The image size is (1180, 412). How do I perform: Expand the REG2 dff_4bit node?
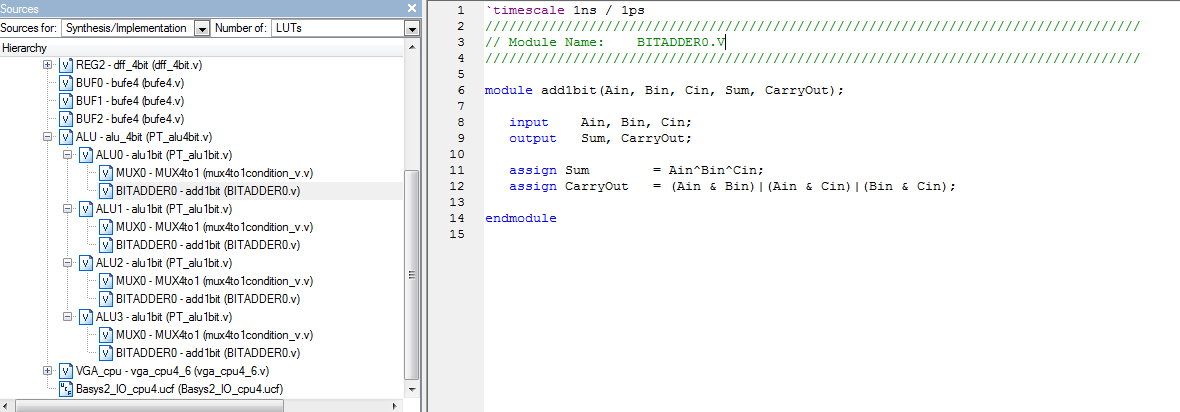(48, 65)
